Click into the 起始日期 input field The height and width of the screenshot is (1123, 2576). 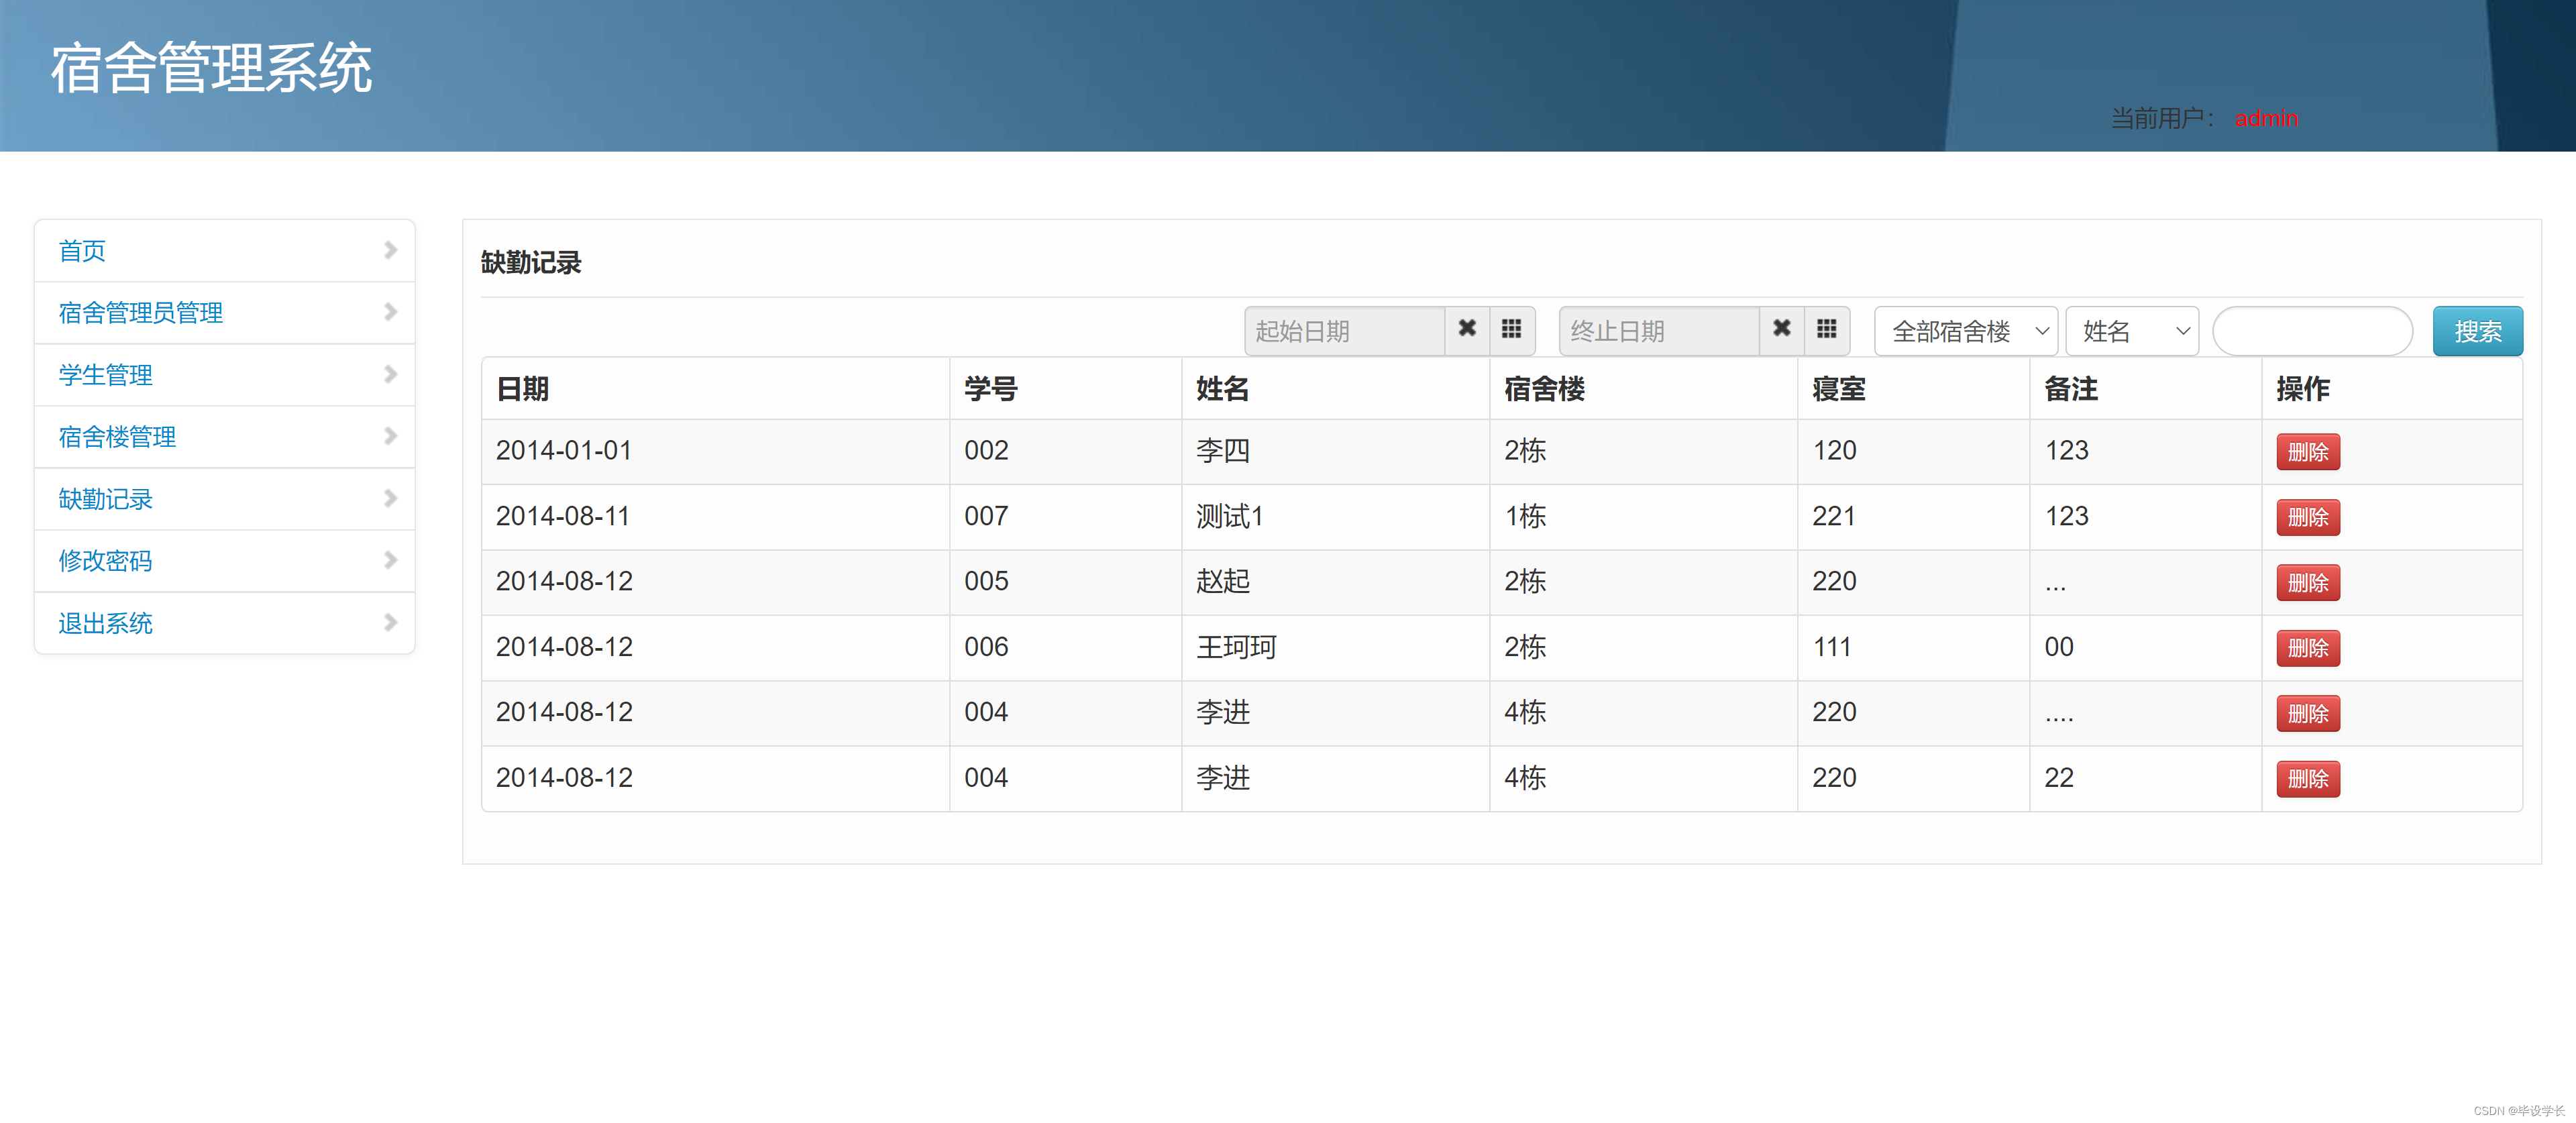pos(1343,331)
